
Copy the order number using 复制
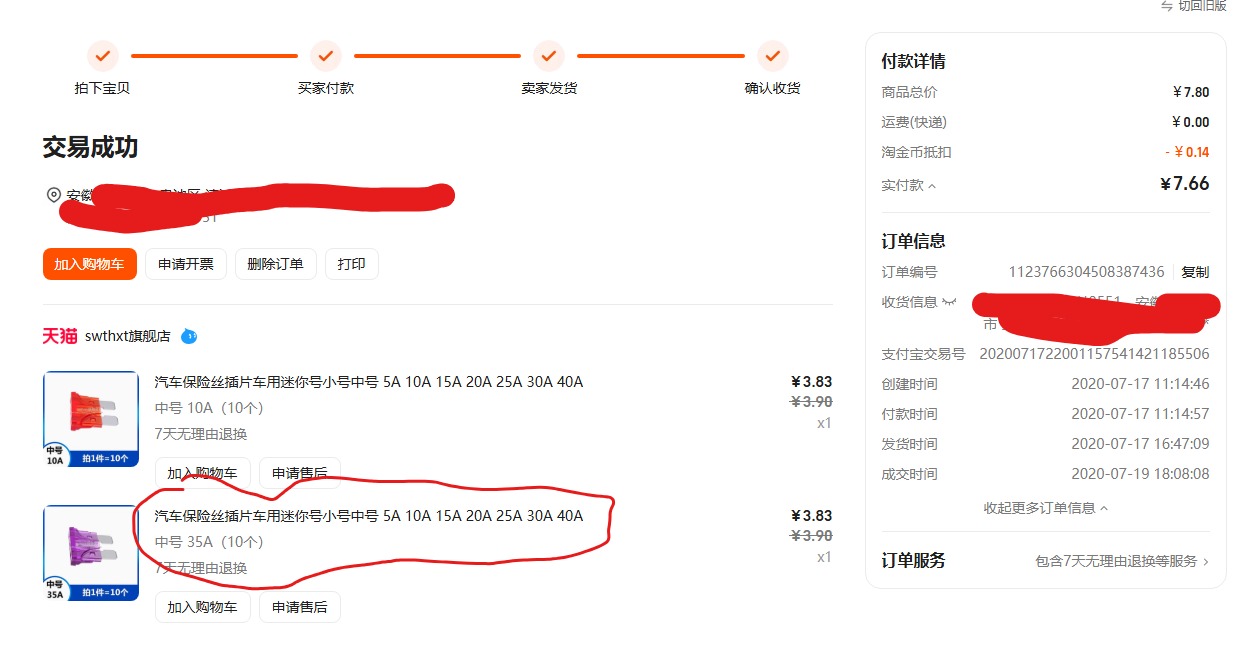tap(1195, 271)
